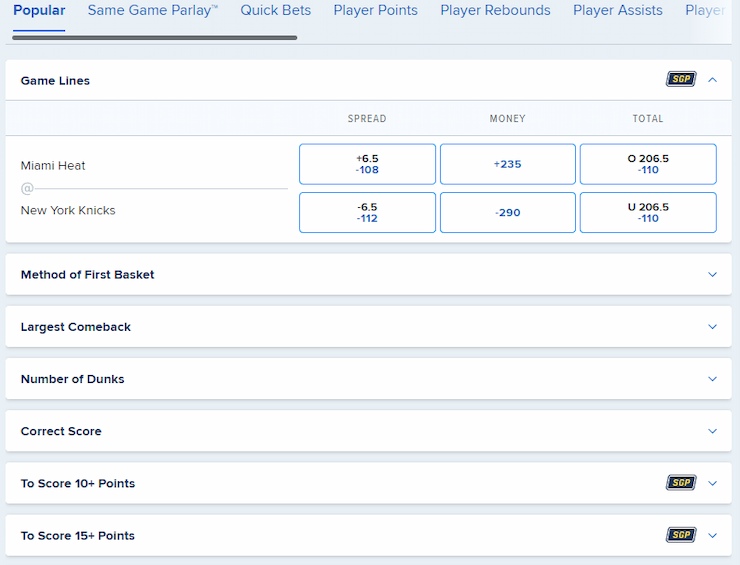
Task: Expand To Score 10+ Points chevron
Action: coord(713,483)
